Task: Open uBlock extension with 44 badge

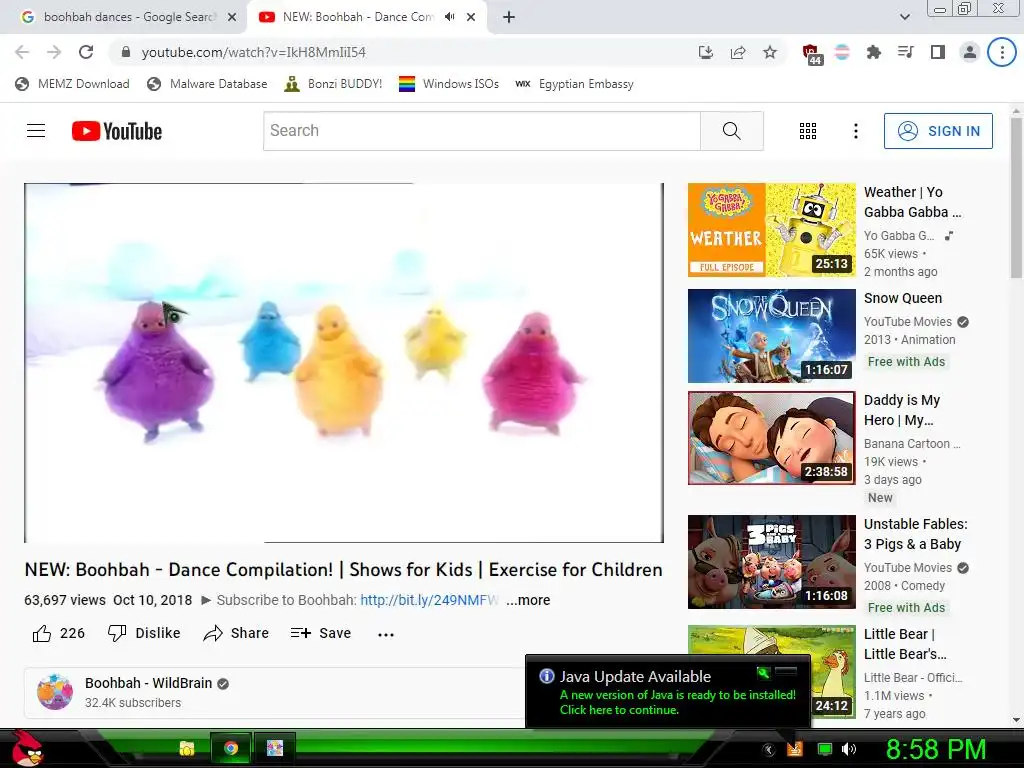Action: 811,54
